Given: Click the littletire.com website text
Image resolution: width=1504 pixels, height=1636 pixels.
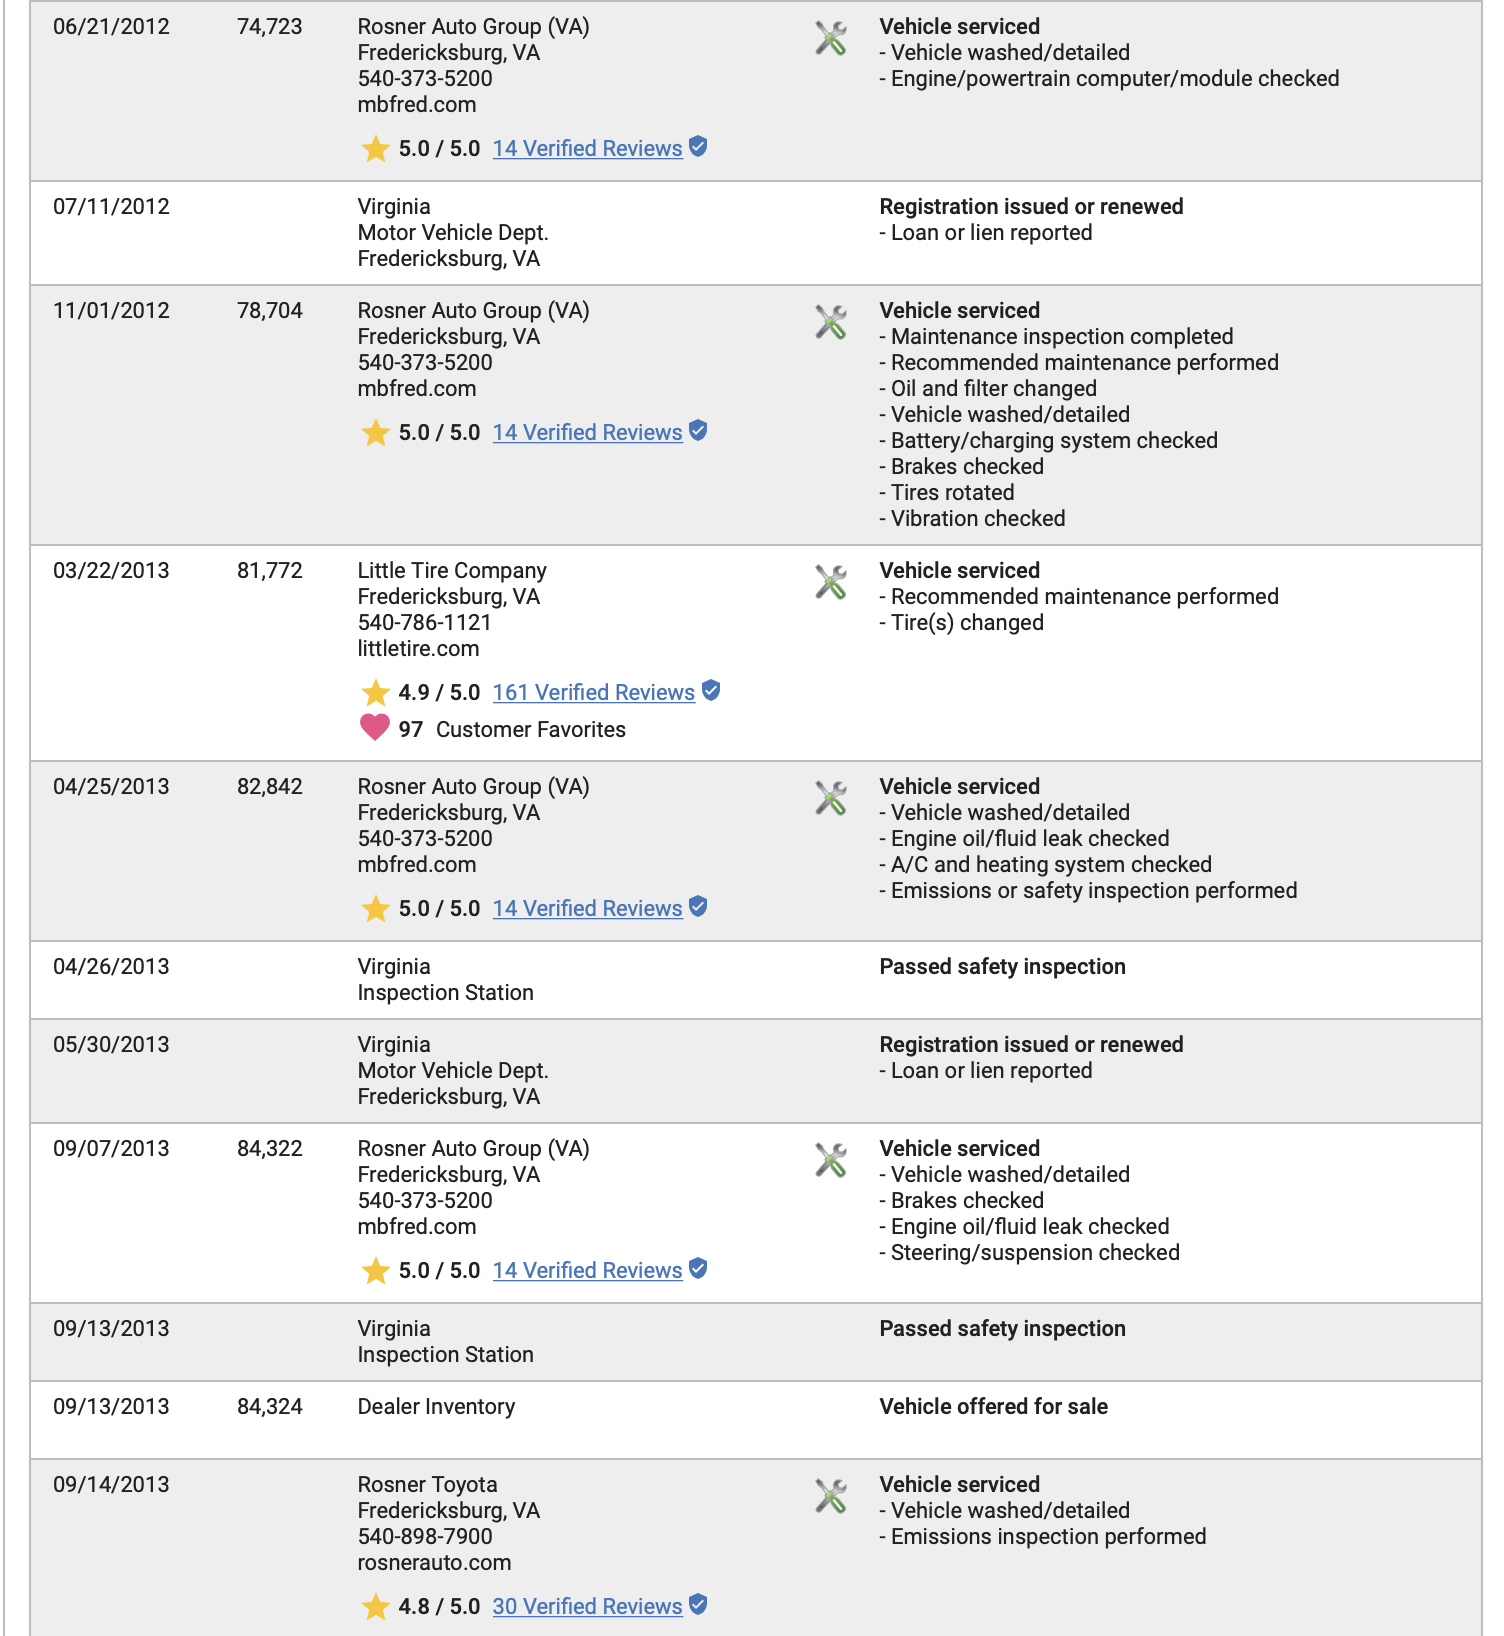Looking at the screenshot, I should tap(418, 648).
